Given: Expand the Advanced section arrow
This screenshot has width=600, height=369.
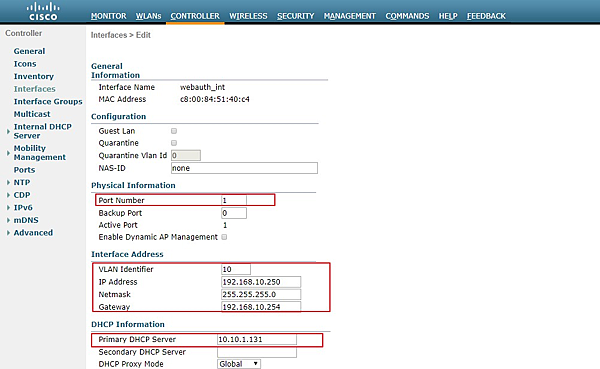Looking at the screenshot, I should (x=8, y=233).
